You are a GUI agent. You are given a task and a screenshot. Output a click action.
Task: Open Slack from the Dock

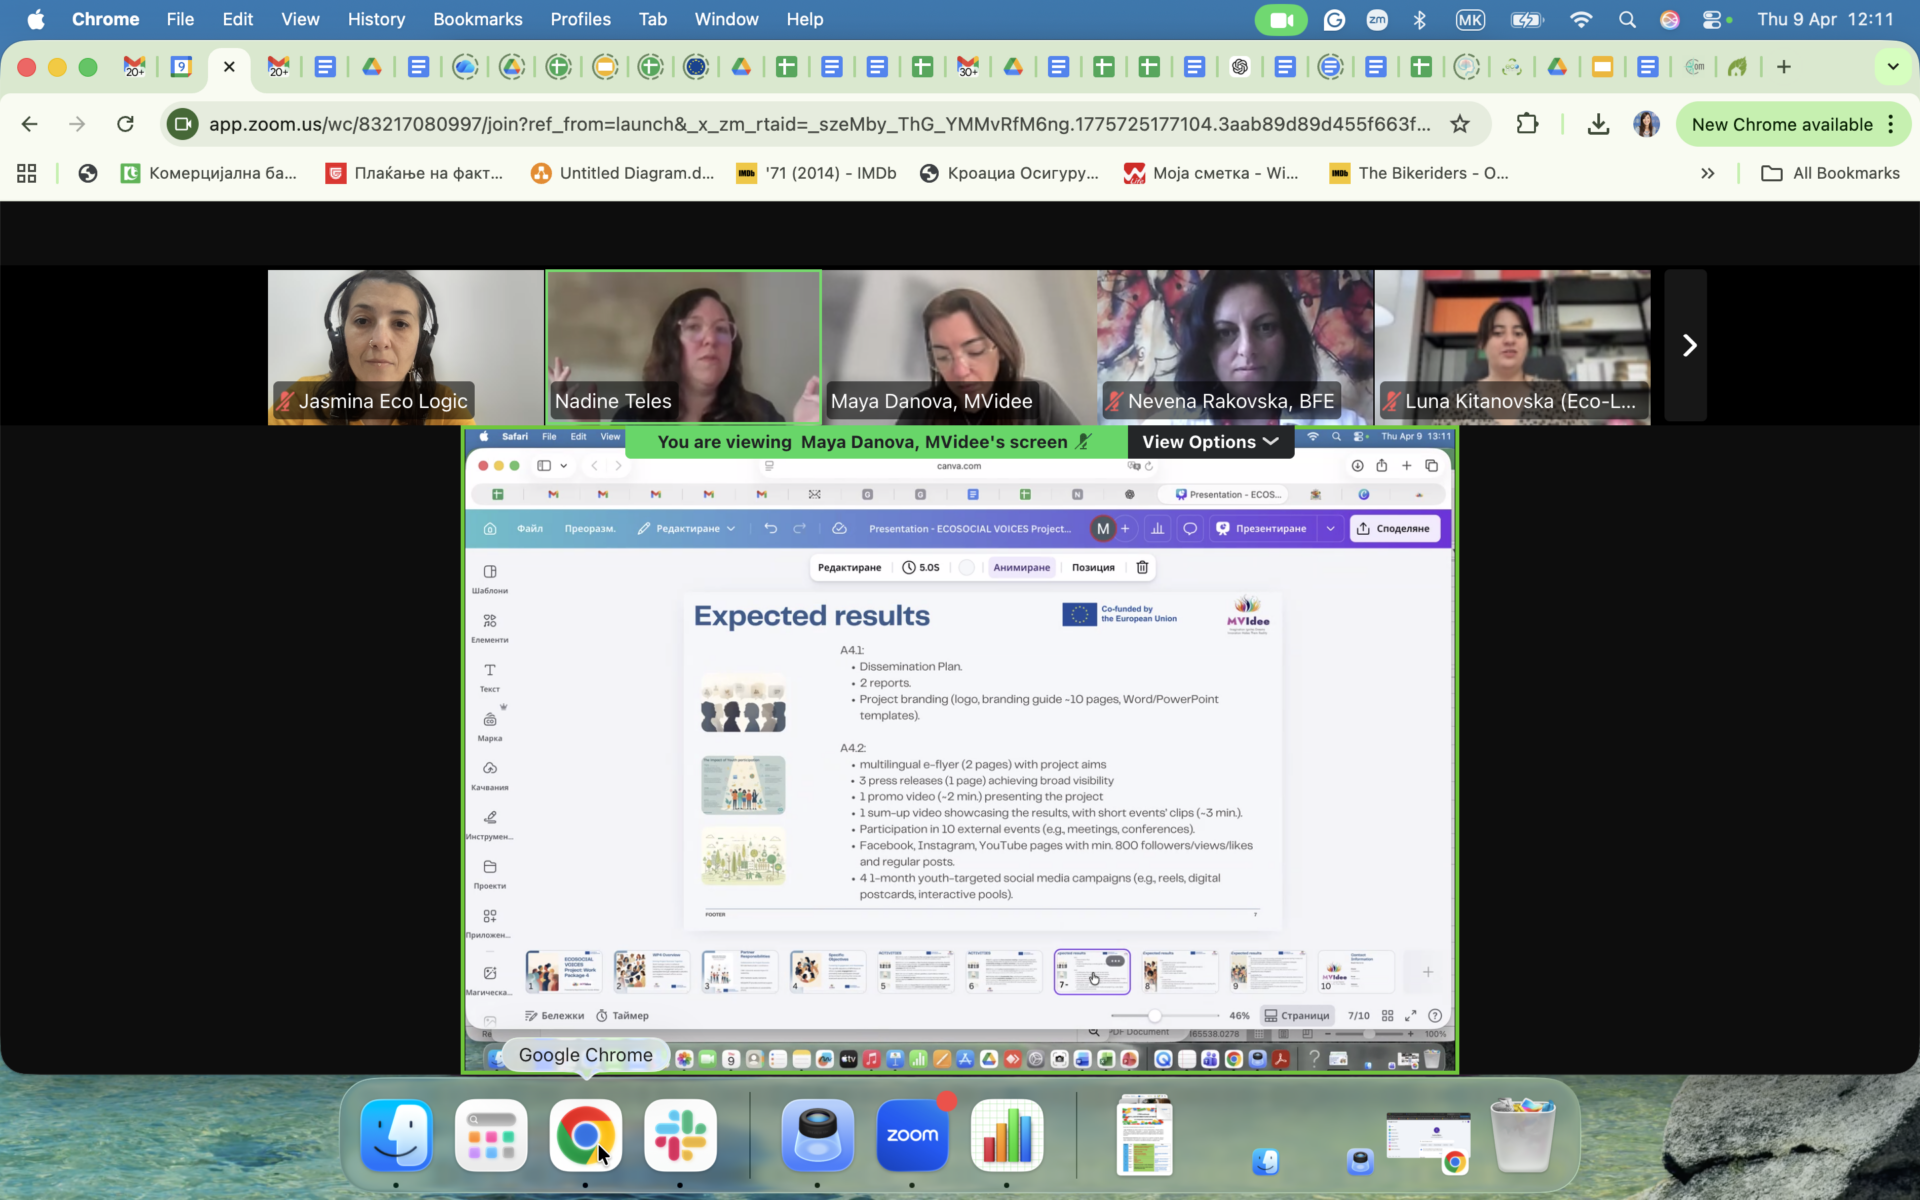pos(680,1135)
